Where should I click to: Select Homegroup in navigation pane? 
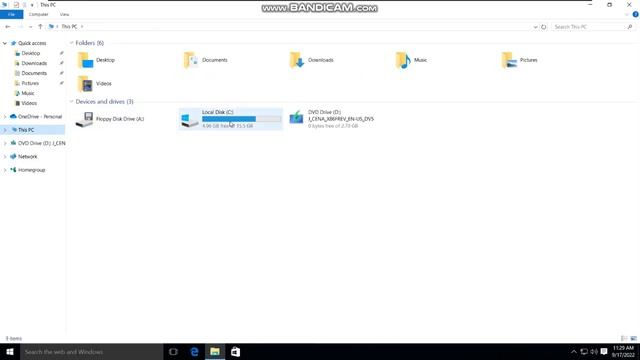[x=31, y=170]
